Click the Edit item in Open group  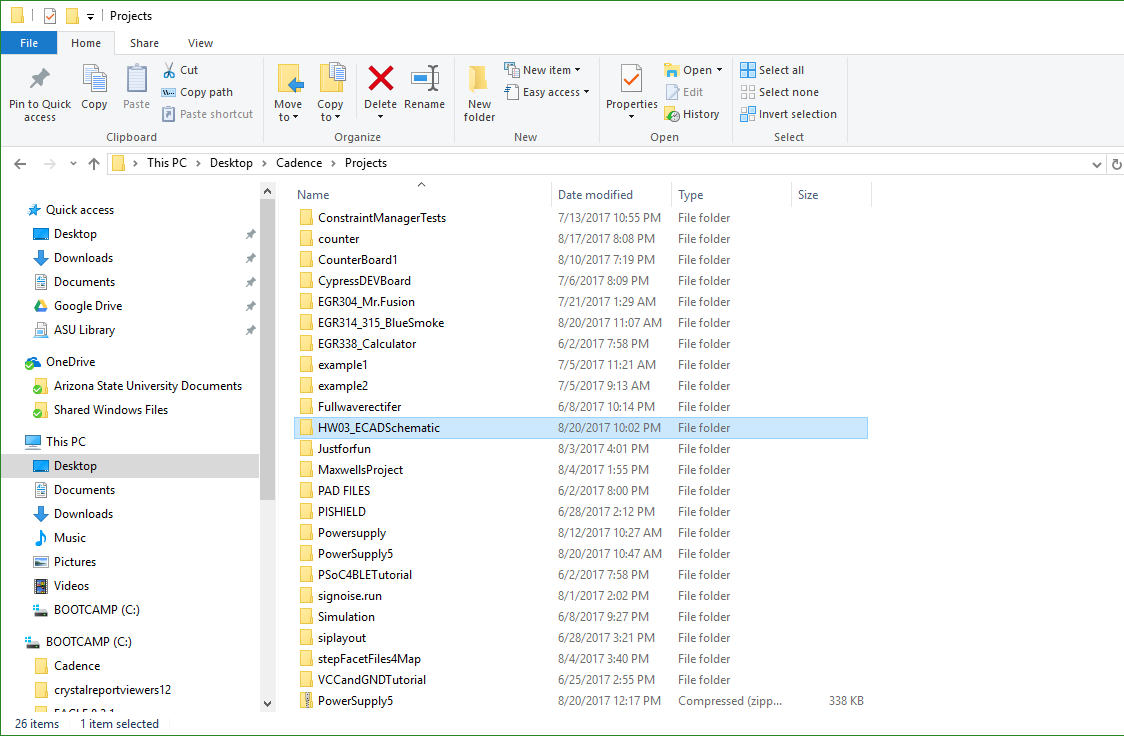[685, 92]
